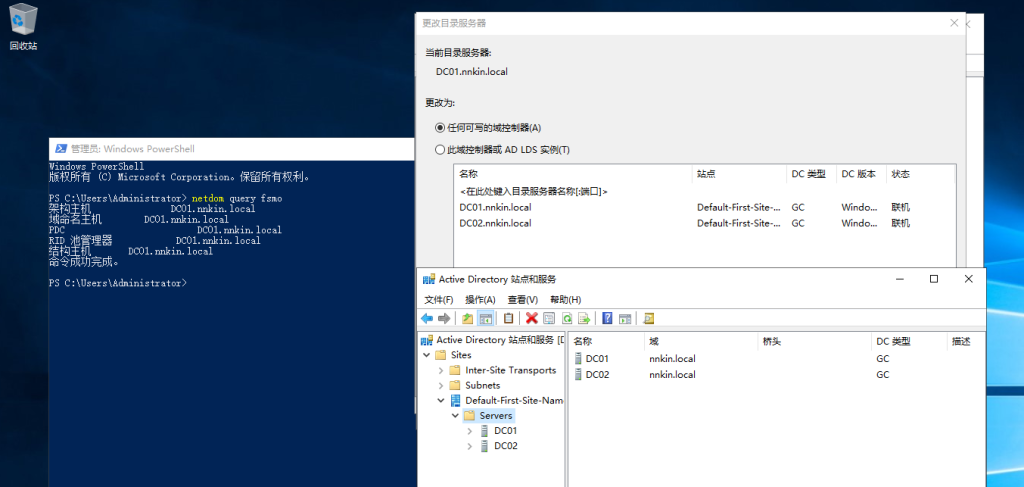The width and height of the screenshot is (1024, 487).
Task: Click the server name input placeholder row
Action: click(x=534, y=191)
